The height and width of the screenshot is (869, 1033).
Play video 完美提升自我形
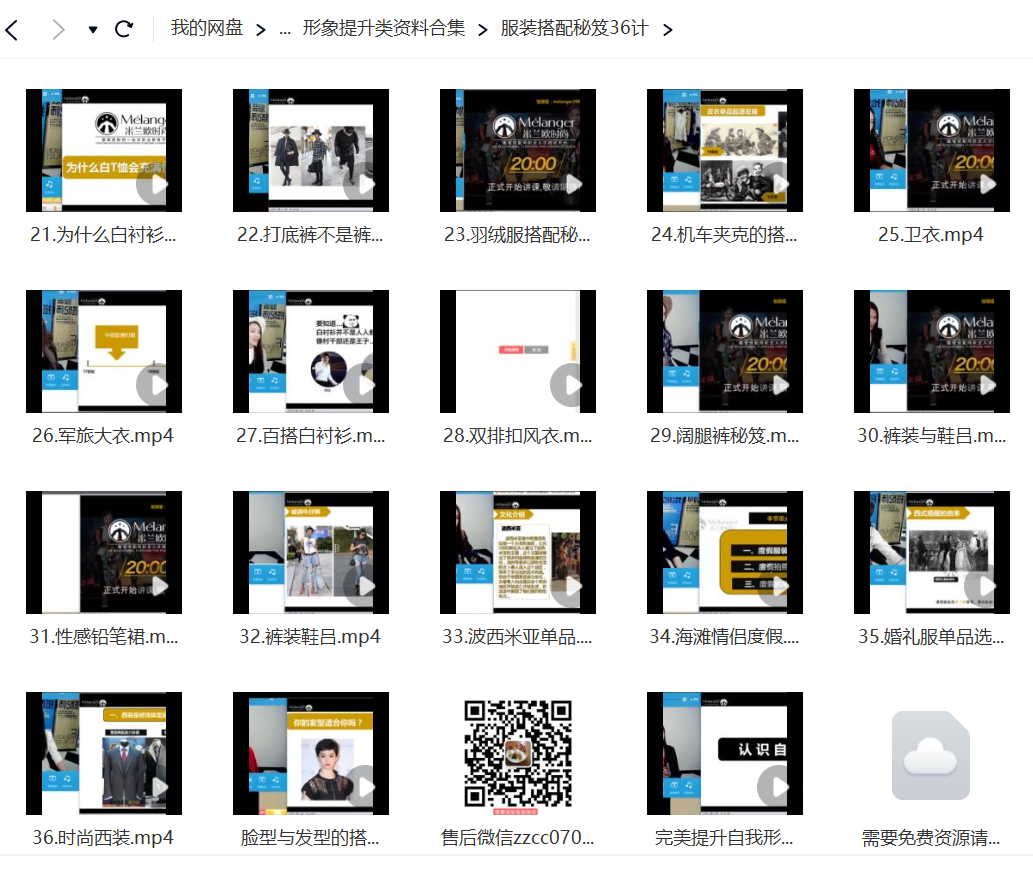point(725,753)
